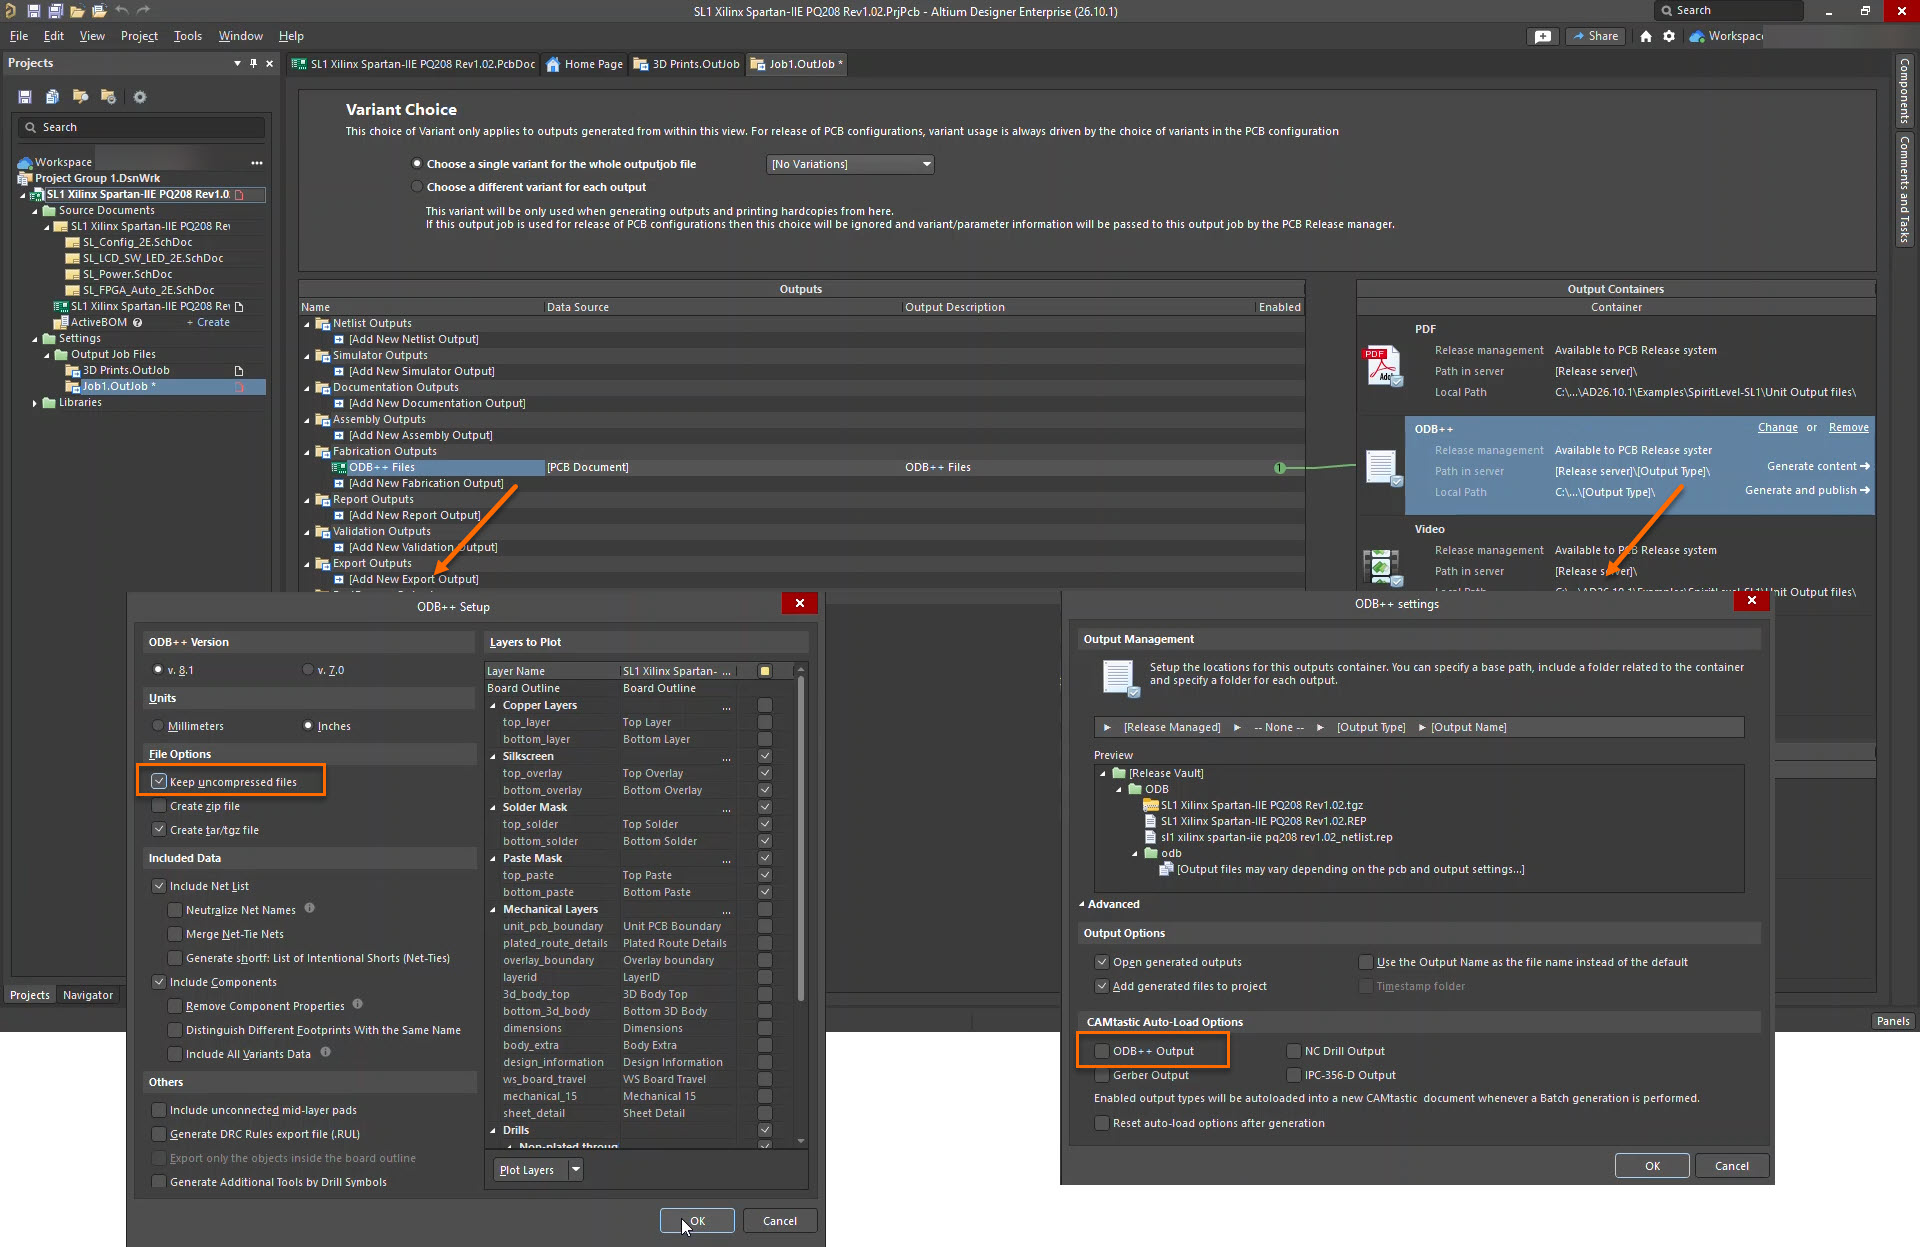
Task: Click the Video container icon
Action: click(x=1383, y=567)
